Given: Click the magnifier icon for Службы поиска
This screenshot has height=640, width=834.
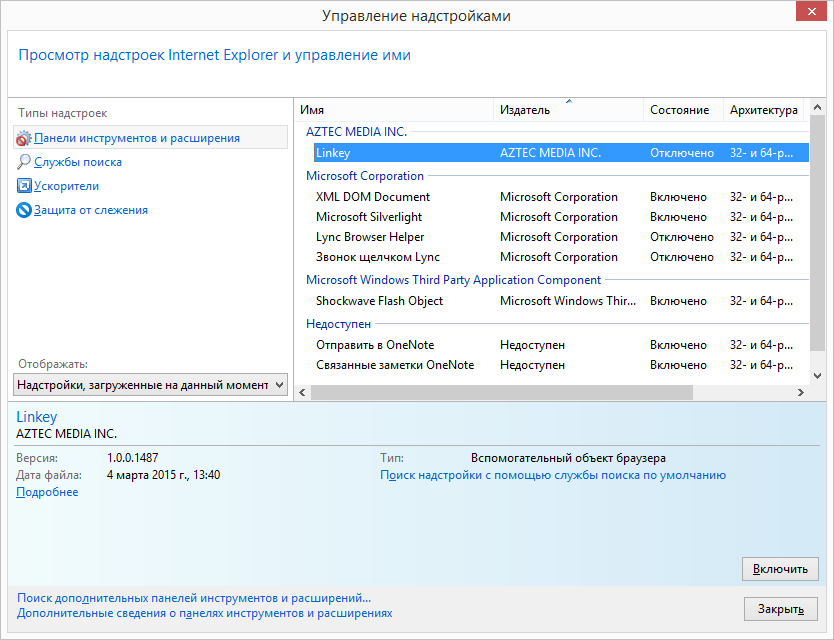Looking at the screenshot, I should point(23,162).
